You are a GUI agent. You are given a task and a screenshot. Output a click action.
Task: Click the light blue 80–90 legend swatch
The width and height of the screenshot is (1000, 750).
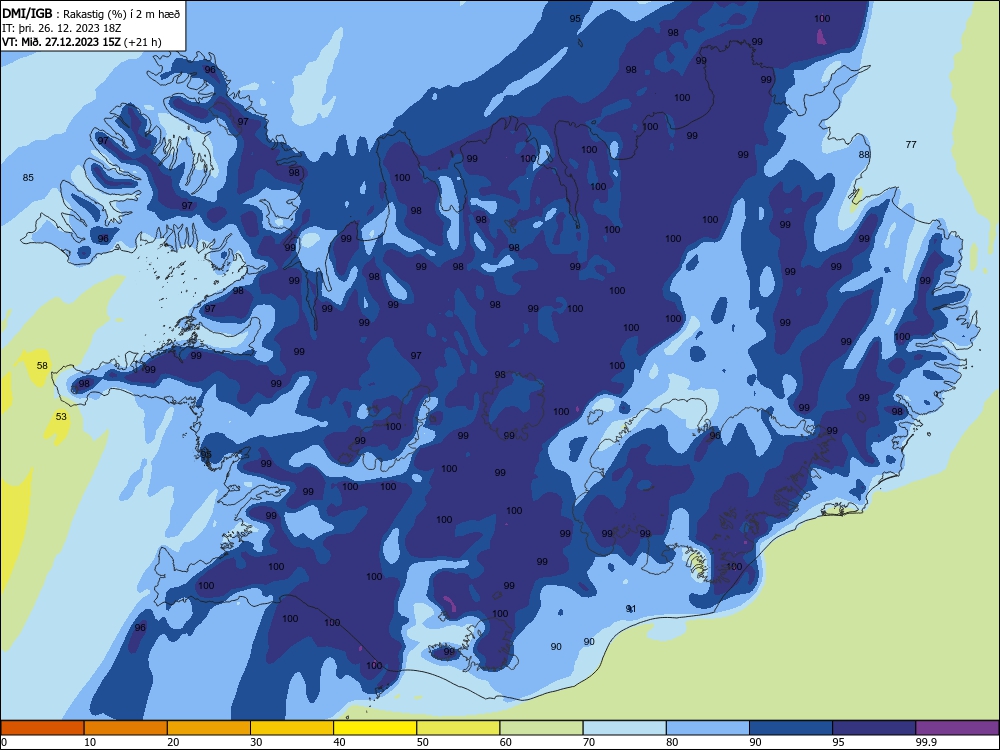click(x=708, y=728)
